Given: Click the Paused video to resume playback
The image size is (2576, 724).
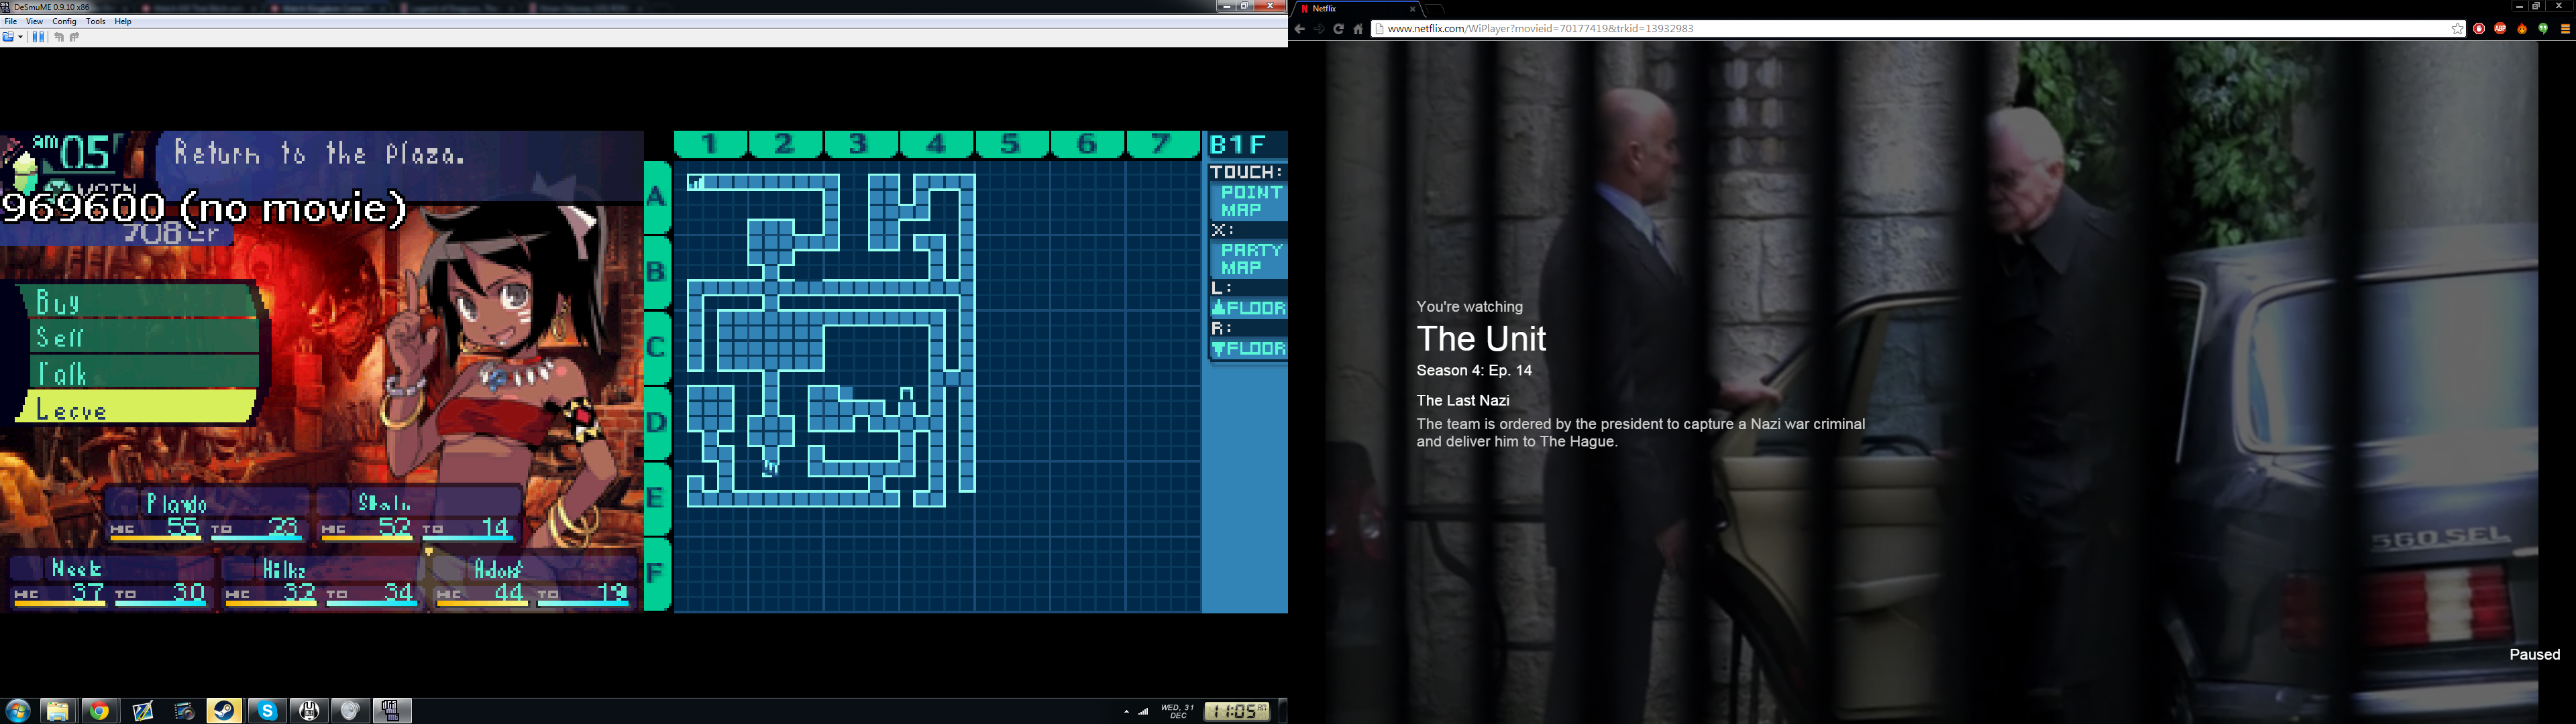Looking at the screenshot, I should pyautogui.click(x=2535, y=654).
